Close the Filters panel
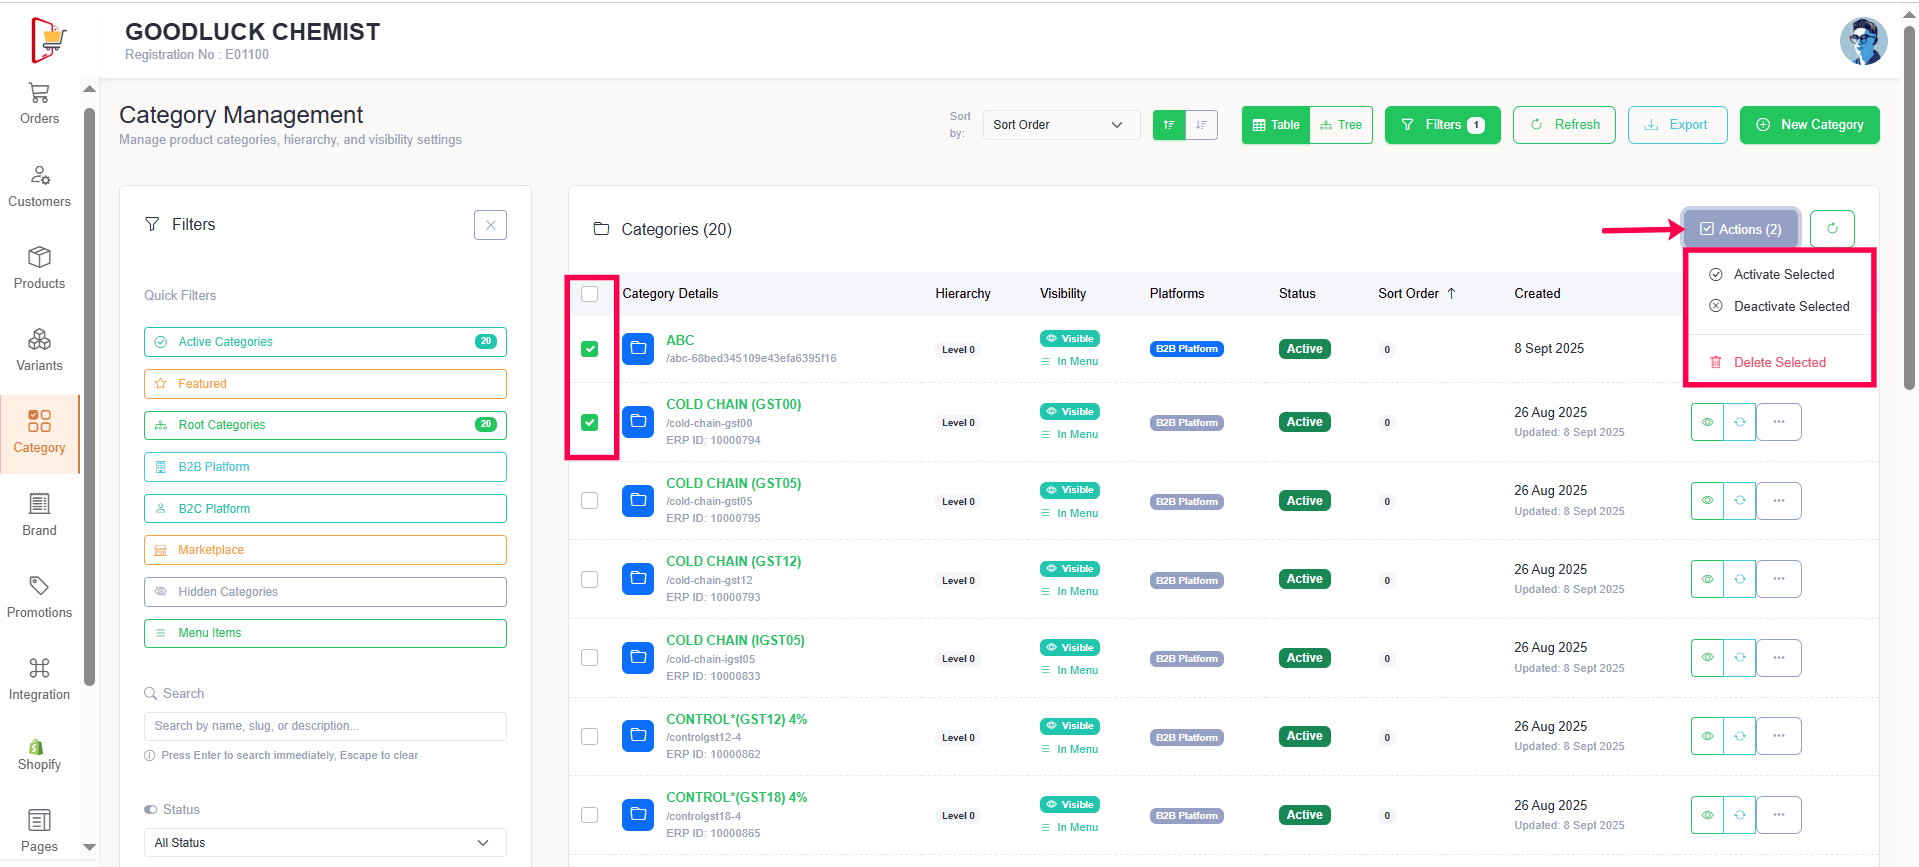 (490, 225)
